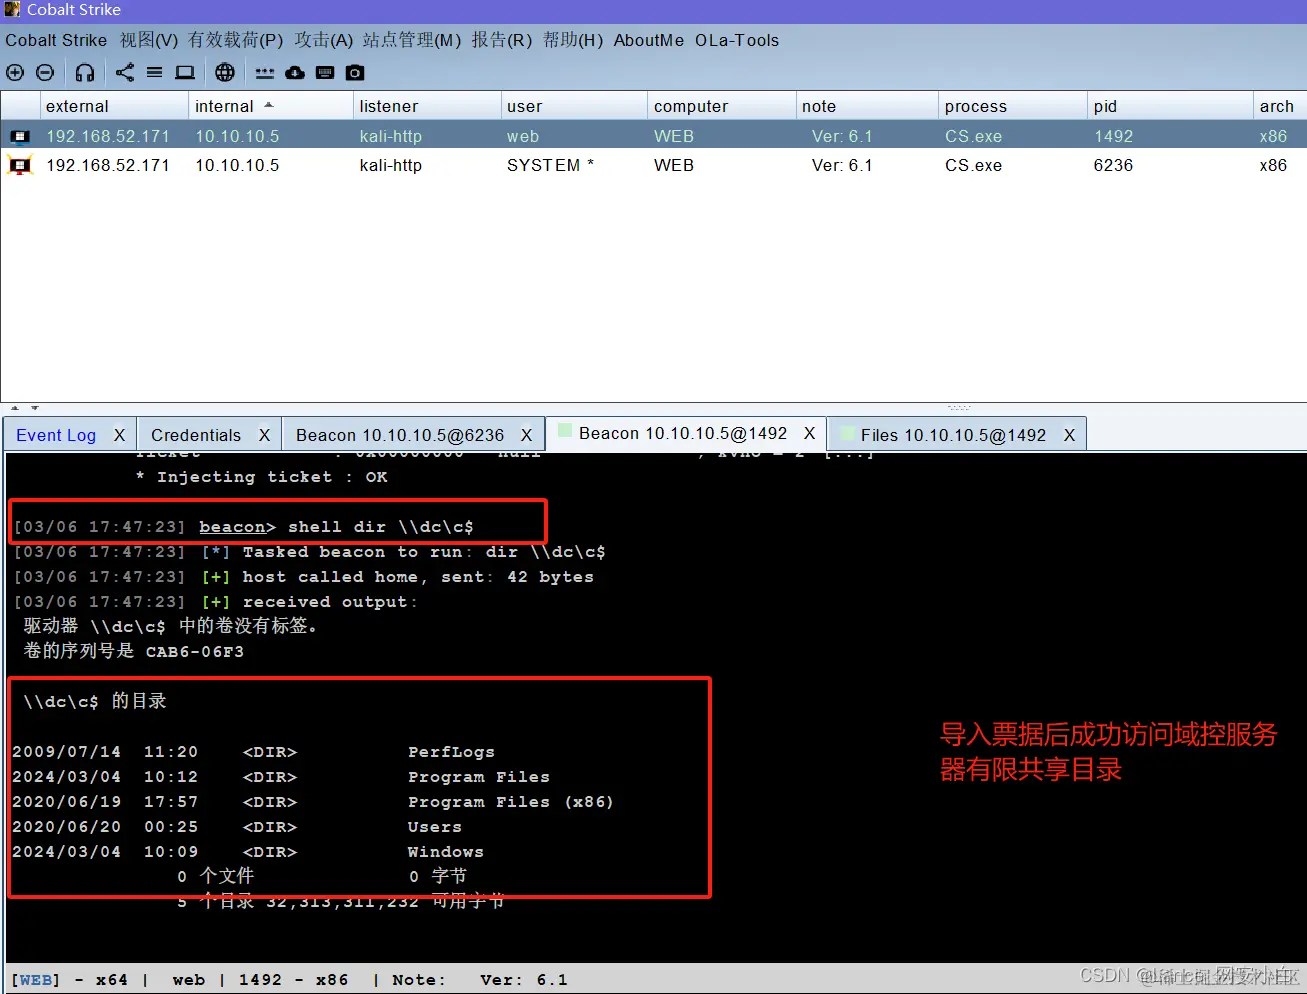Open the 帮助(H) menu
1307x994 pixels.
(x=573, y=40)
